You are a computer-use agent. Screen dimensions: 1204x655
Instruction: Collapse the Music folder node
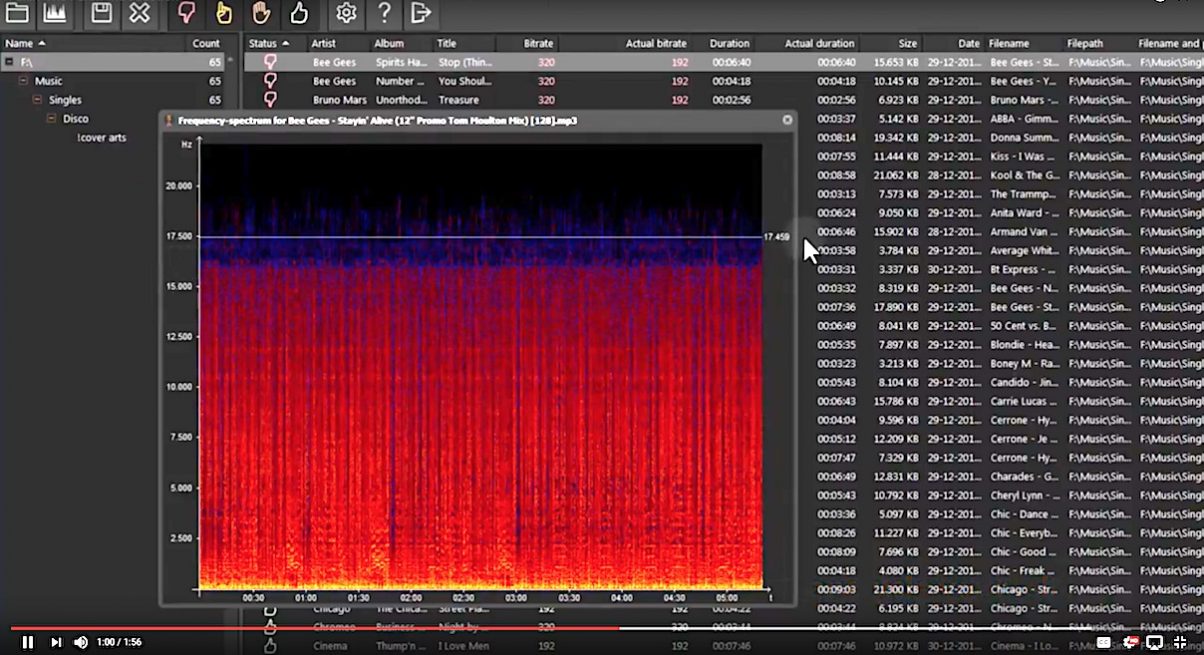point(24,81)
